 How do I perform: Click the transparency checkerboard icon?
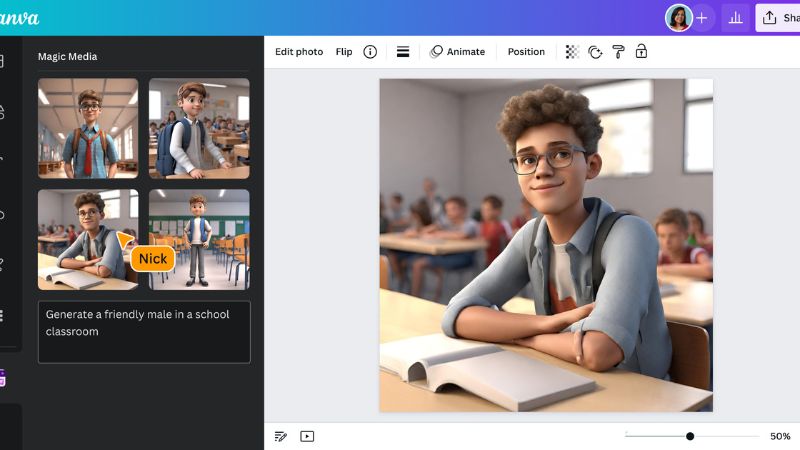point(572,52)
